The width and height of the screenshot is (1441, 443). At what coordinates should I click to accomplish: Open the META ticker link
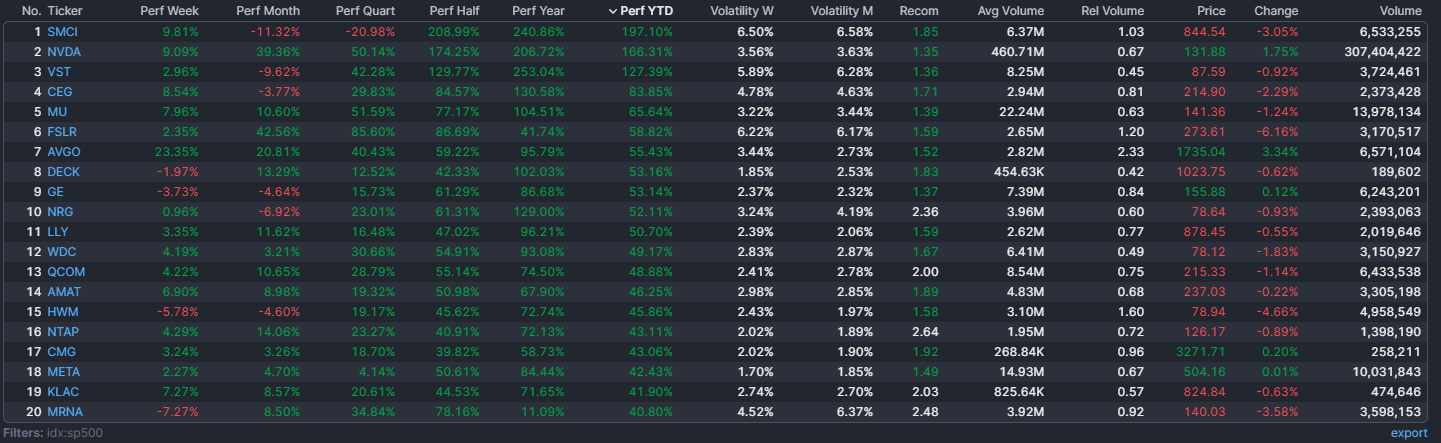[x=64, y=372]
